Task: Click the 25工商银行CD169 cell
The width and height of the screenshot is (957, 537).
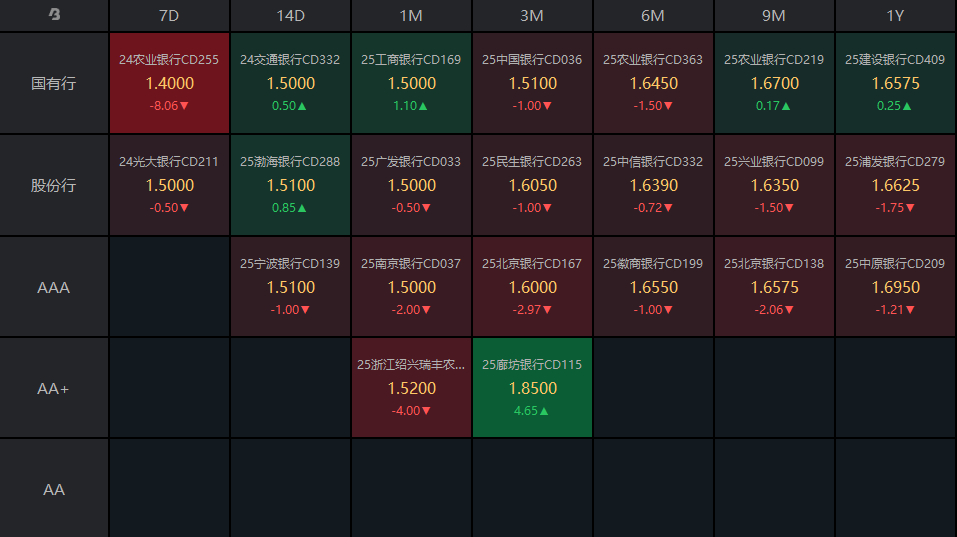Action: [411, 83]
